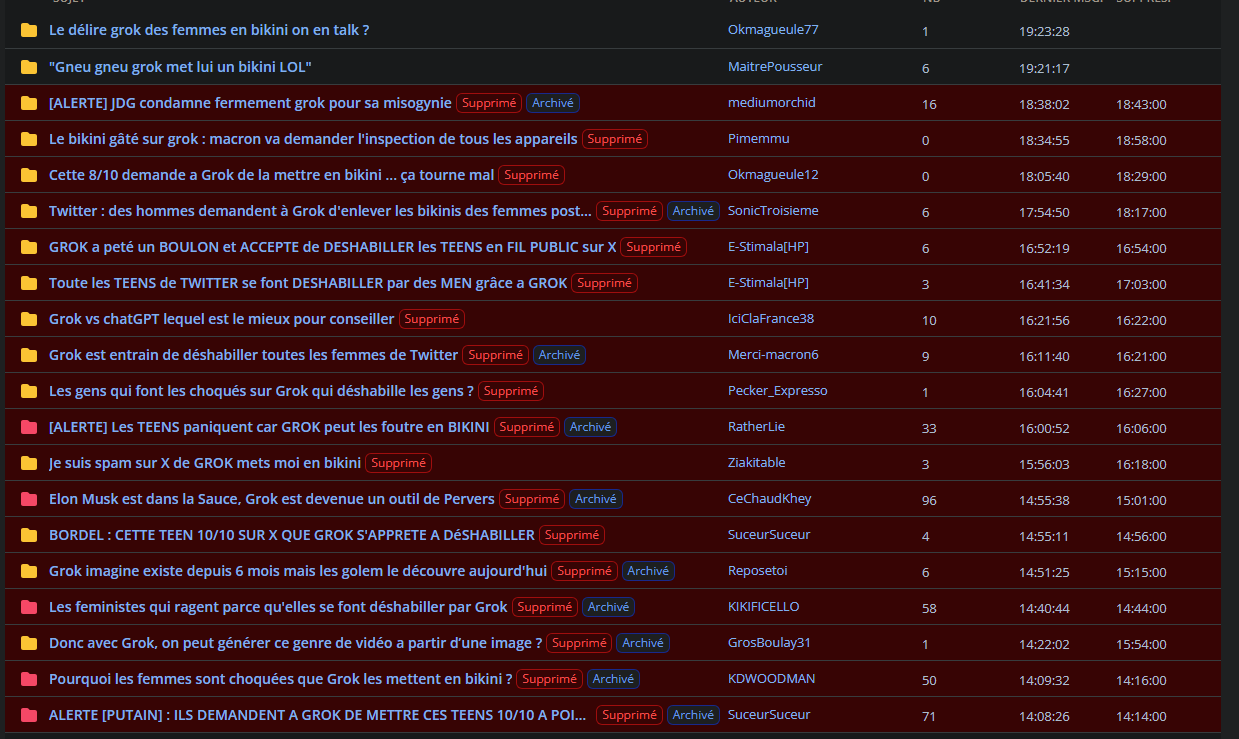
Task: Click folder icon beside "Gneu gneu grok" topic
Action: click(x=29, y=67)
